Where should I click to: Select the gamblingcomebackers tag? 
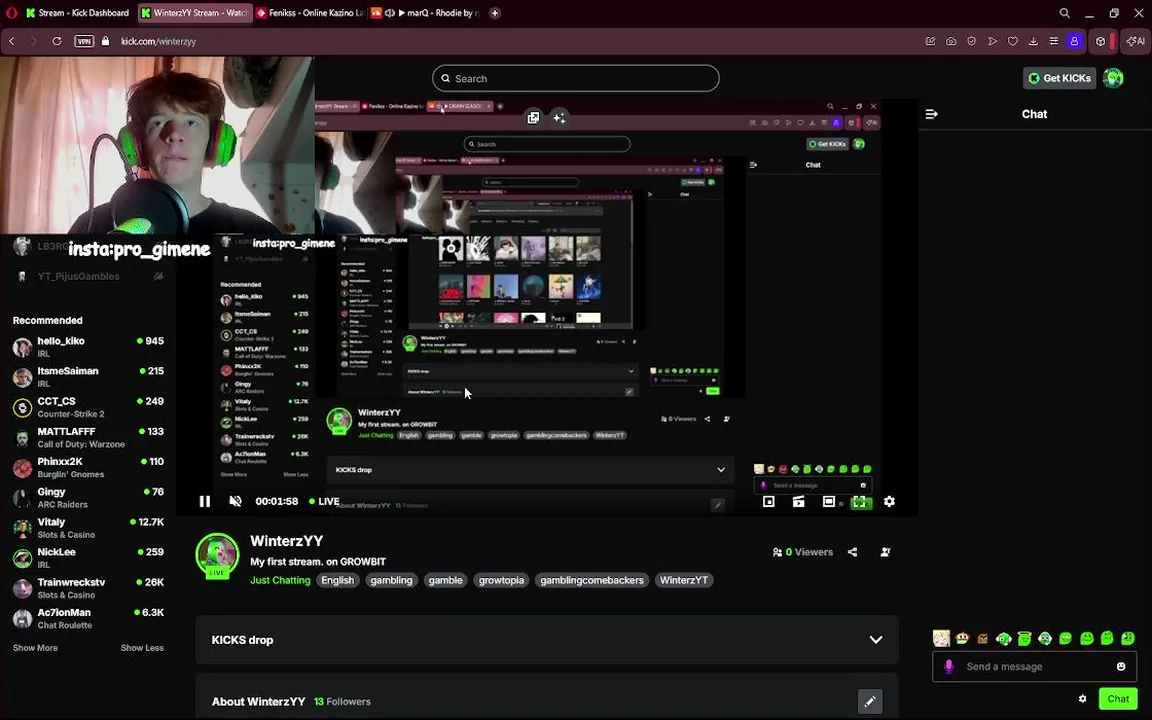pyautogui.click(x=592, y=580)
